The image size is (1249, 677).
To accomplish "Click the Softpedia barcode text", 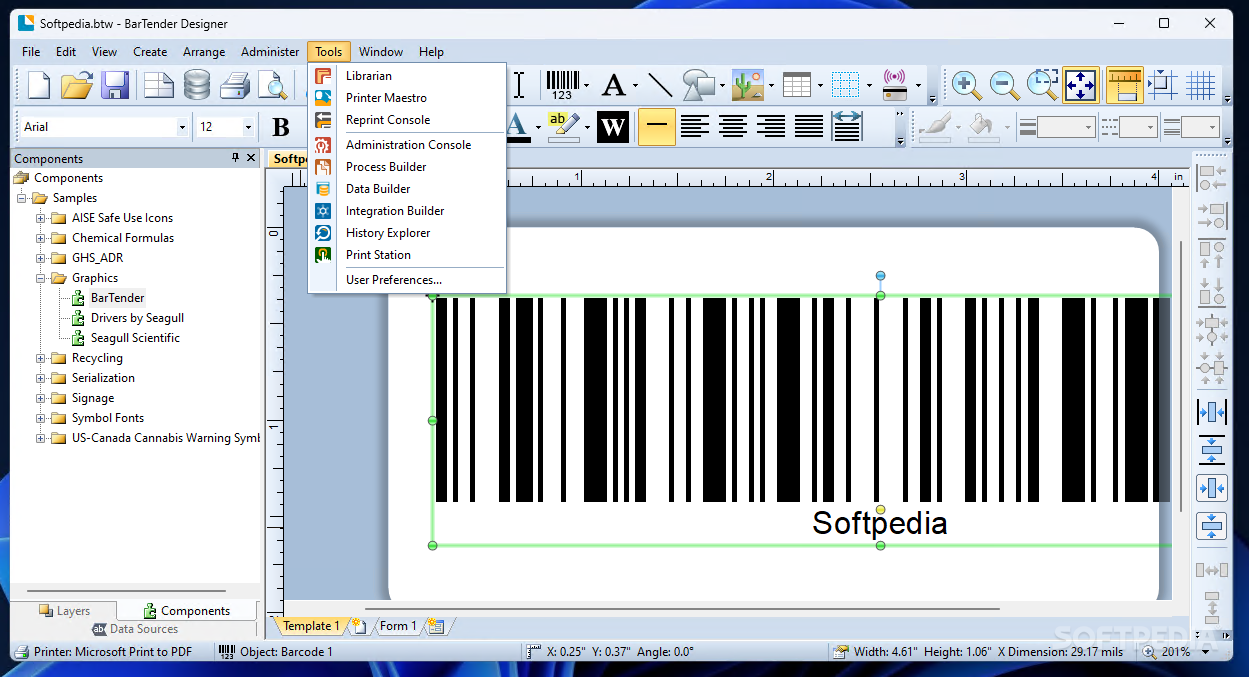I will [879, 523].
